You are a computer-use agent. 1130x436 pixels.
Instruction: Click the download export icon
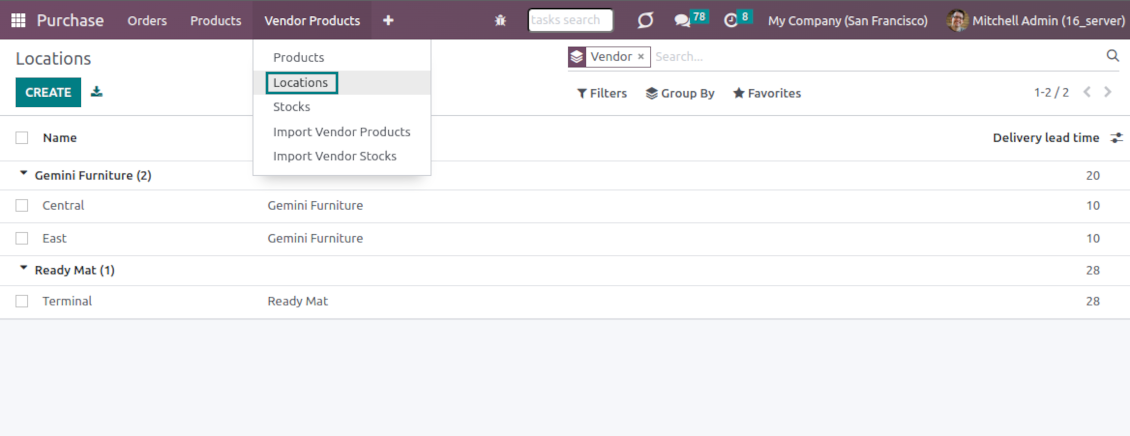tap(97, 92)
